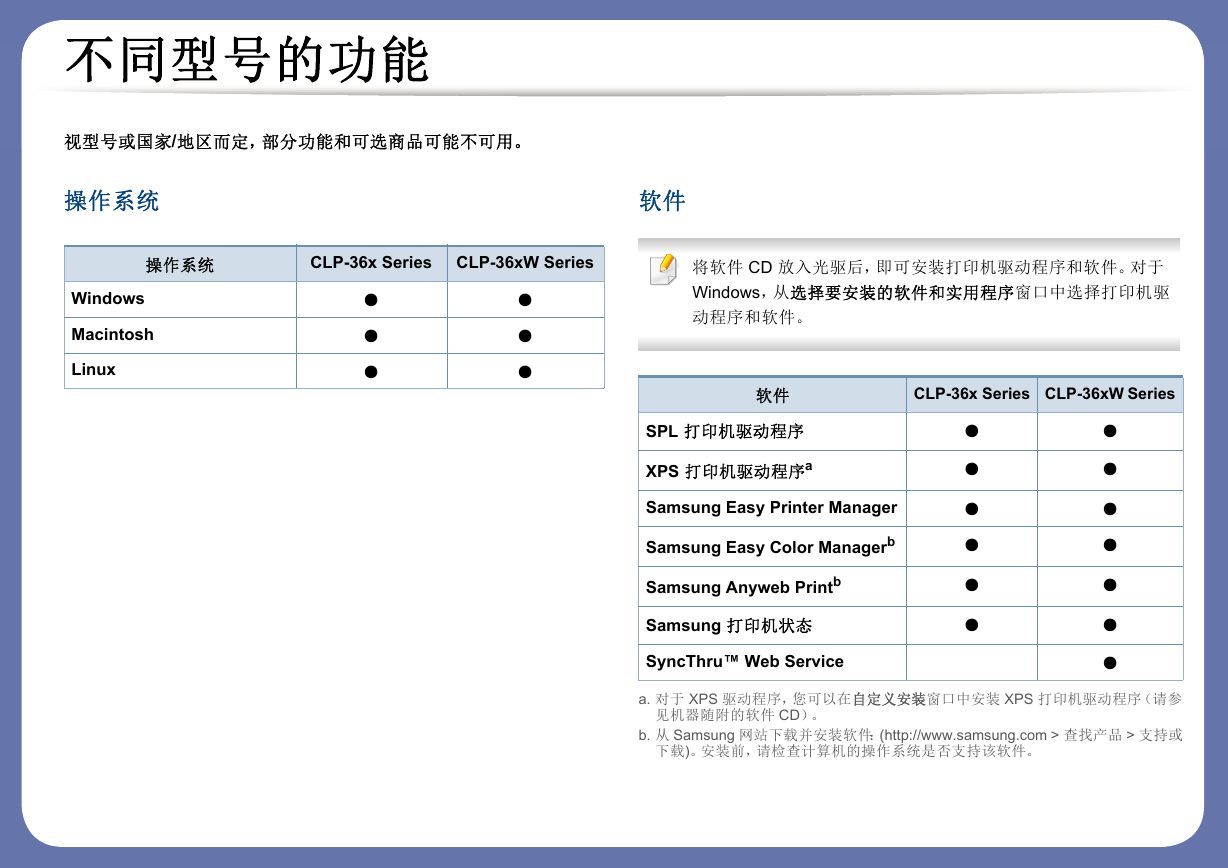The width and height of the screenshot is (1228, 868).
Task: Open the http://www.samsung.com link in footnote b
Action: tap(964, 735)
